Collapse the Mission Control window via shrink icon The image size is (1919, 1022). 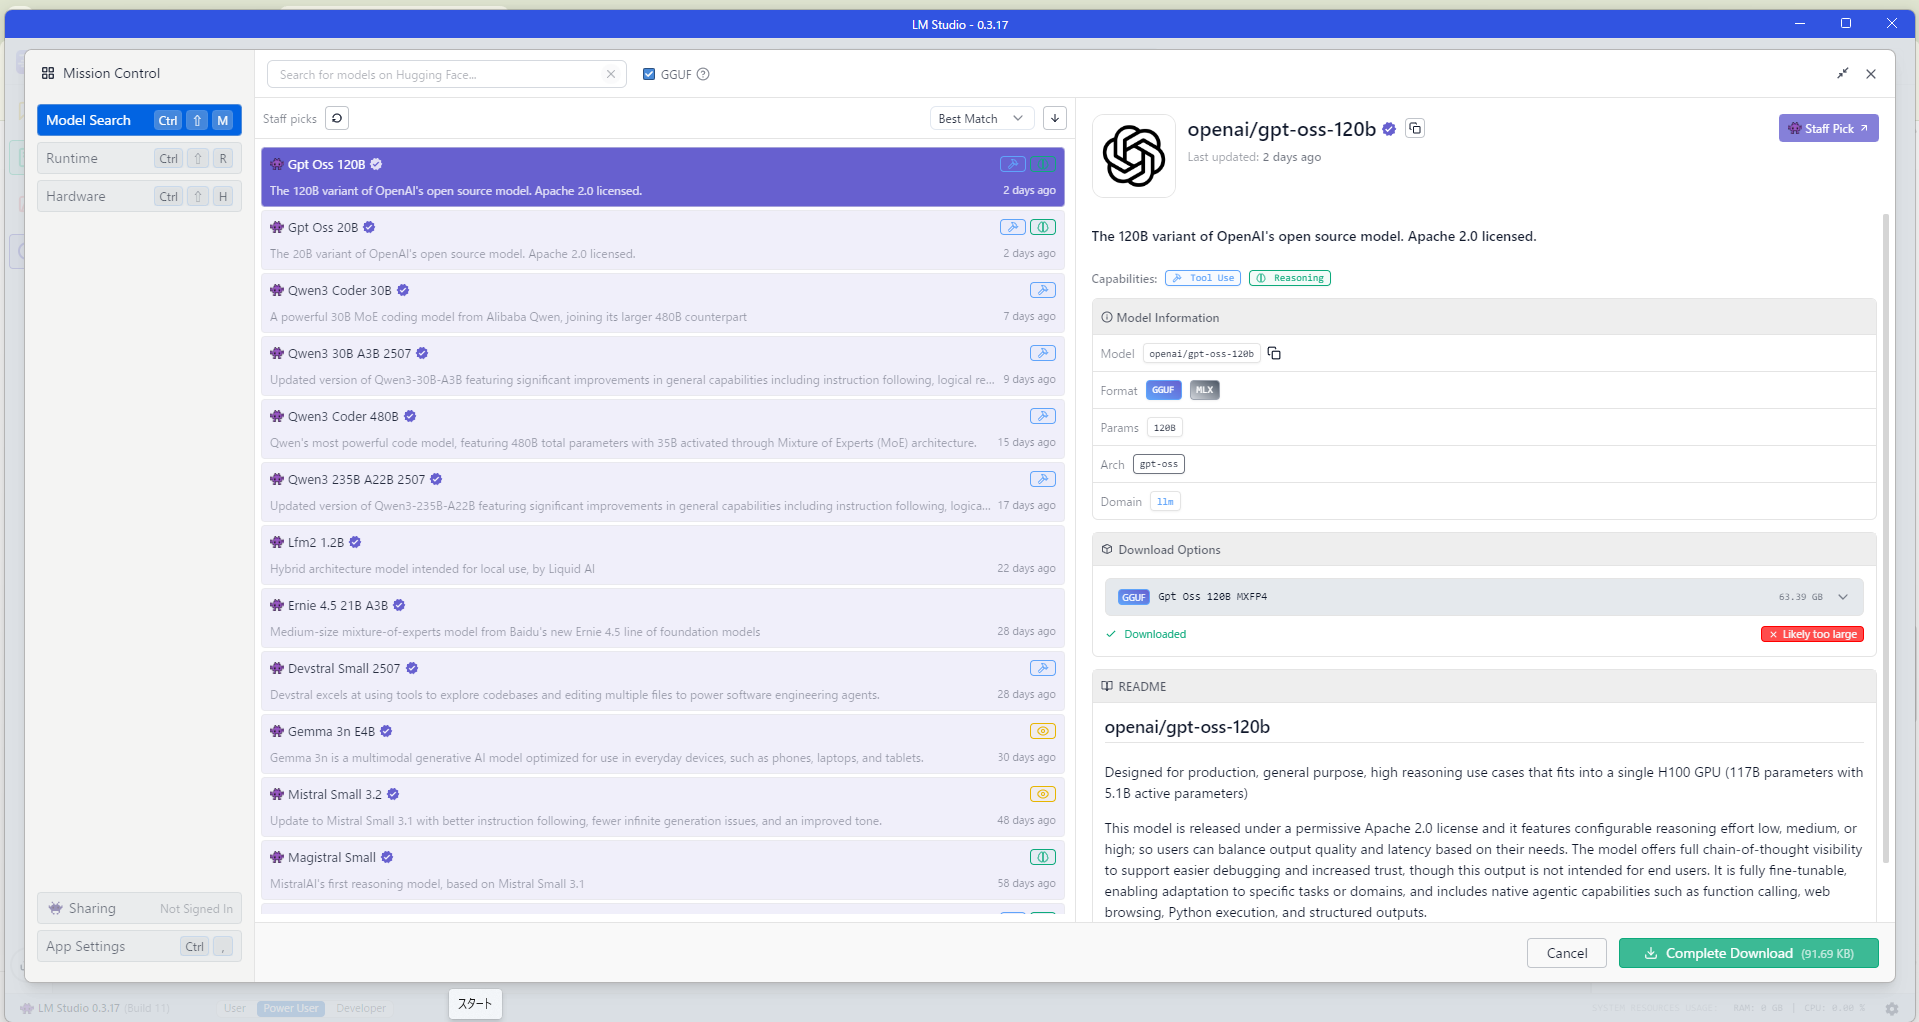click(1842, 73)
